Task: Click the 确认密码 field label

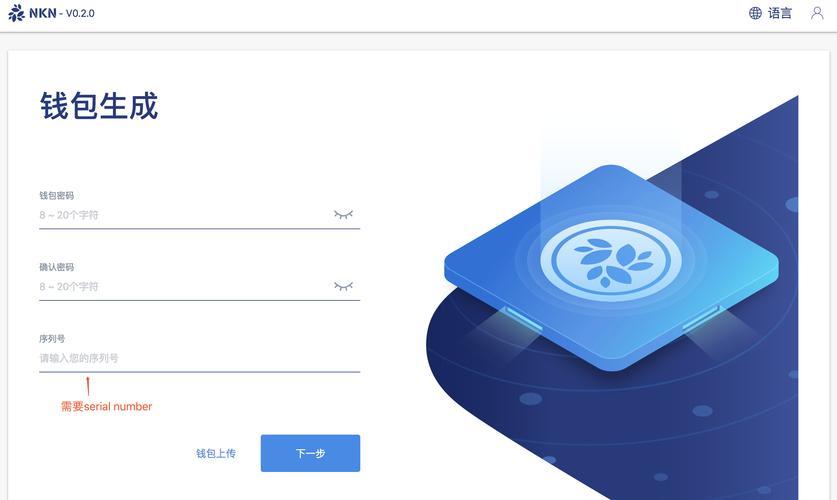Action: tap(56, 267)
